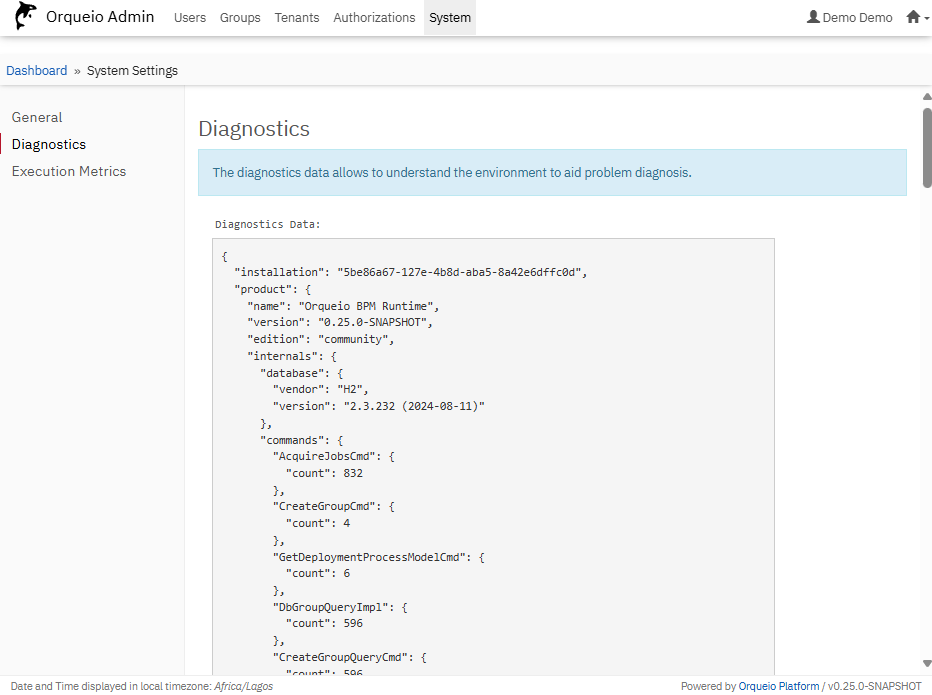Screen dimensions: 932x695
Task: Click the Orqueio Admin title text
Action: pyautogui.click(x=100, y=17)
